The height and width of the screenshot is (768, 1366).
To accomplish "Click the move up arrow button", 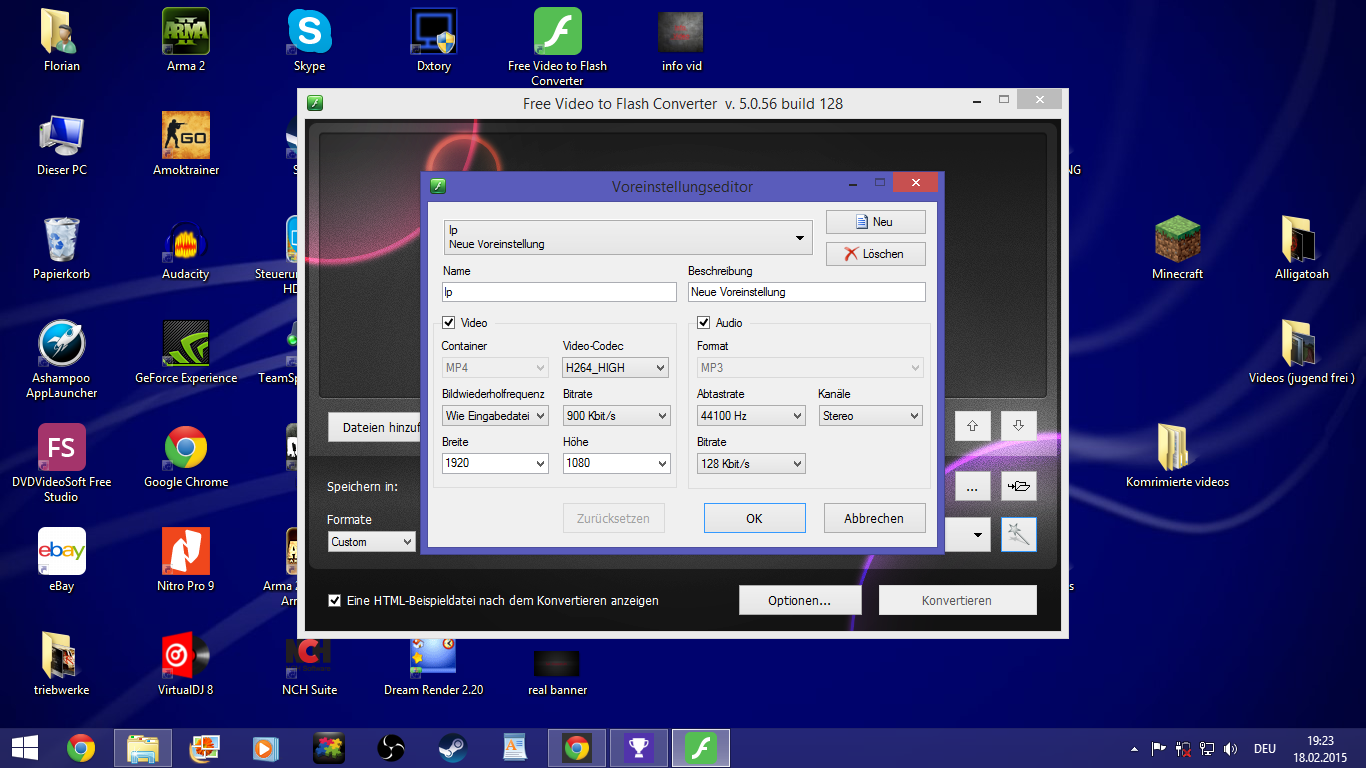I will point(972,425).
